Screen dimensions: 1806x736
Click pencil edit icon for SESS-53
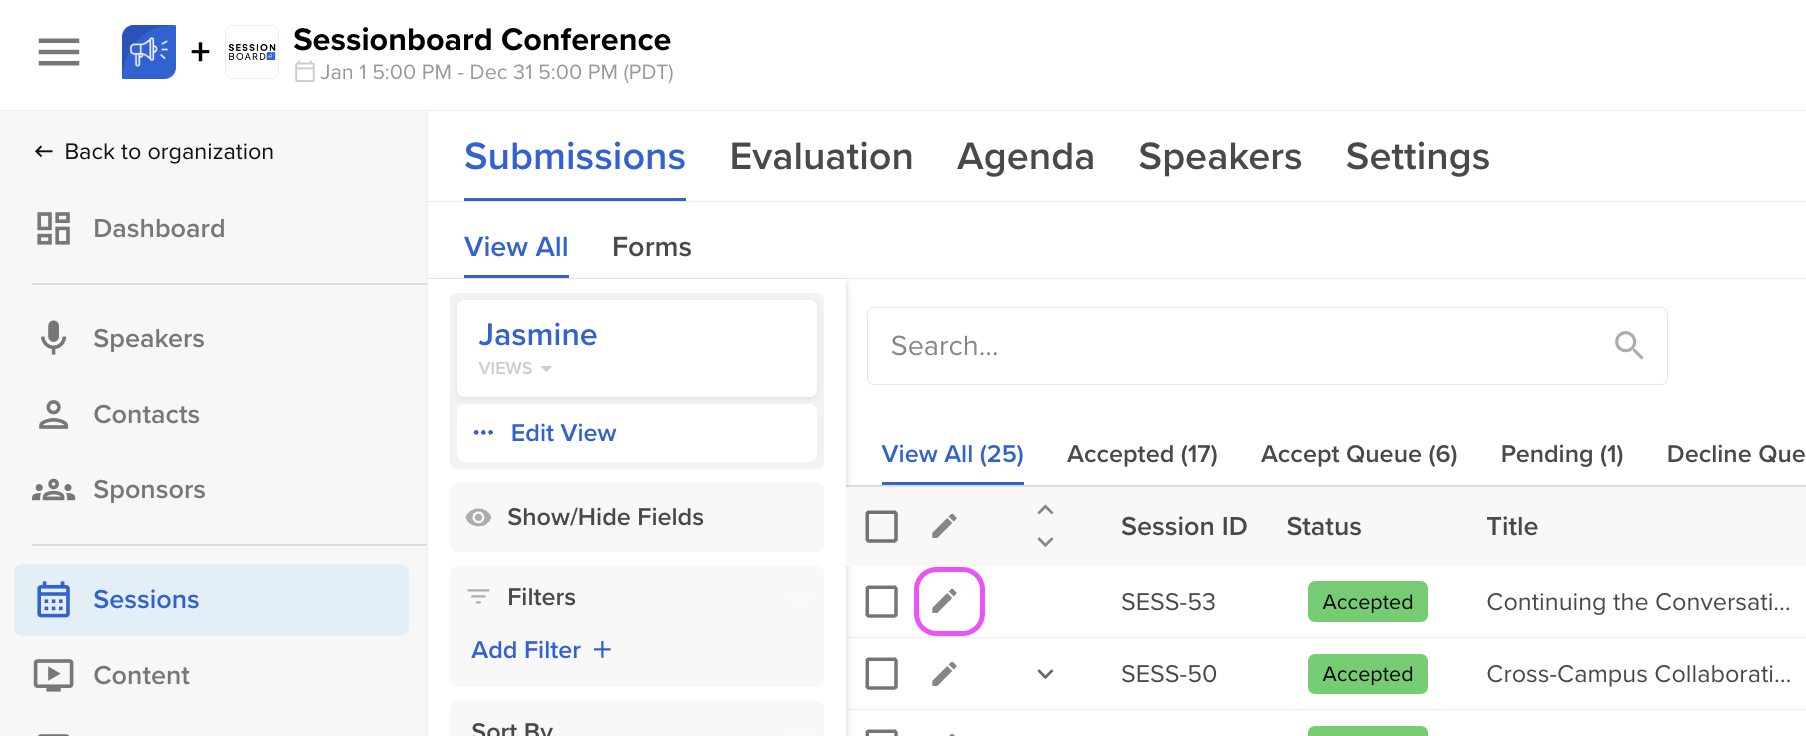pos(945,601)
